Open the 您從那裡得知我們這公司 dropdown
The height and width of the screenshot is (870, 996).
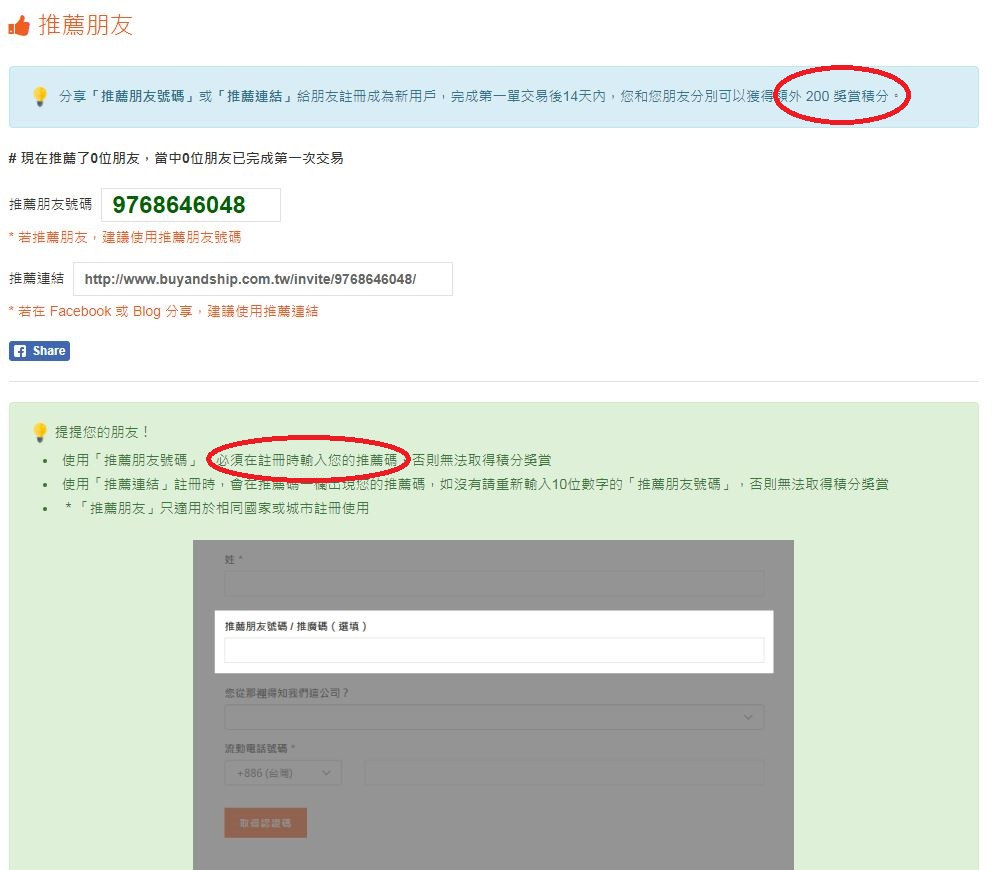494,717
